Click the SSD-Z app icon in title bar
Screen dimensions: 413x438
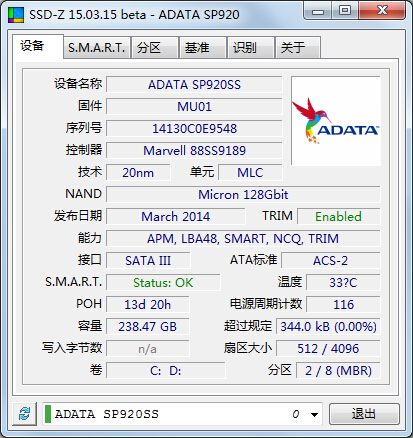(x=16, y=14)
